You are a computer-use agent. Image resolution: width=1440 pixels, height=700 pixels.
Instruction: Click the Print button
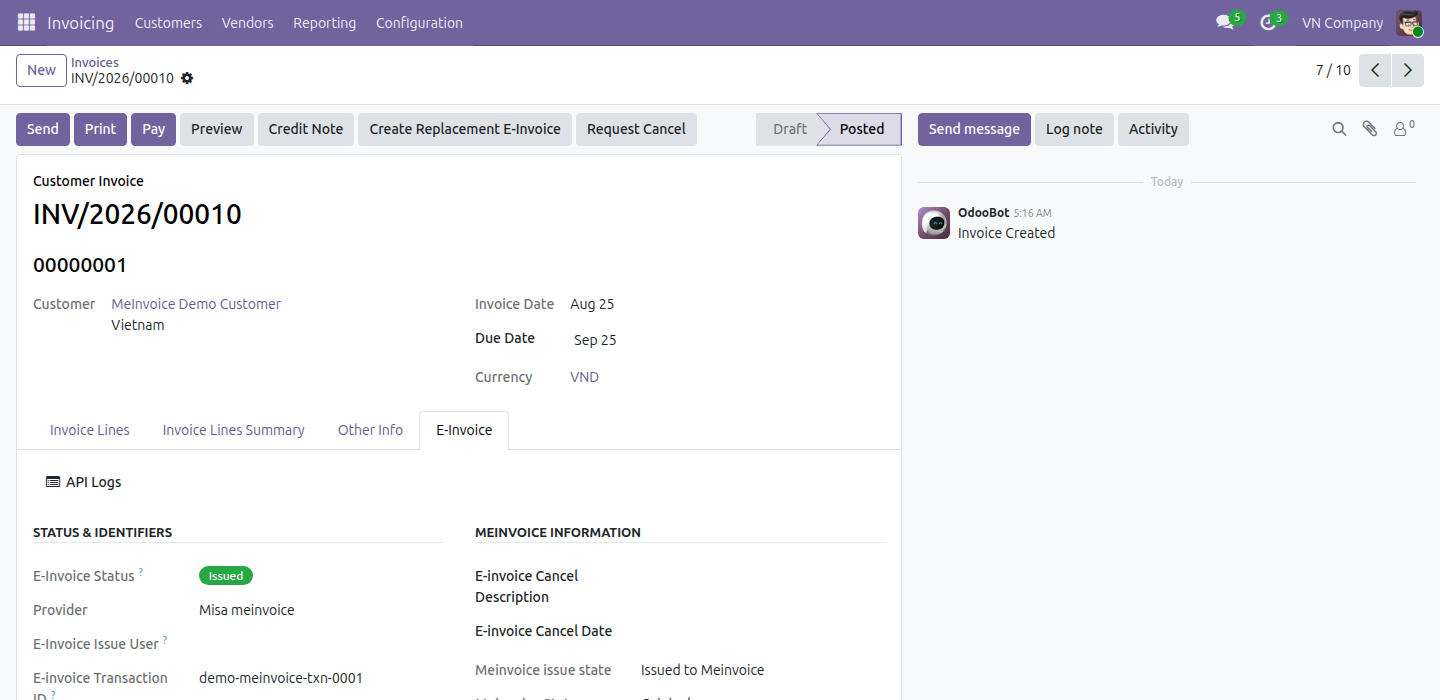pos(100,129)
